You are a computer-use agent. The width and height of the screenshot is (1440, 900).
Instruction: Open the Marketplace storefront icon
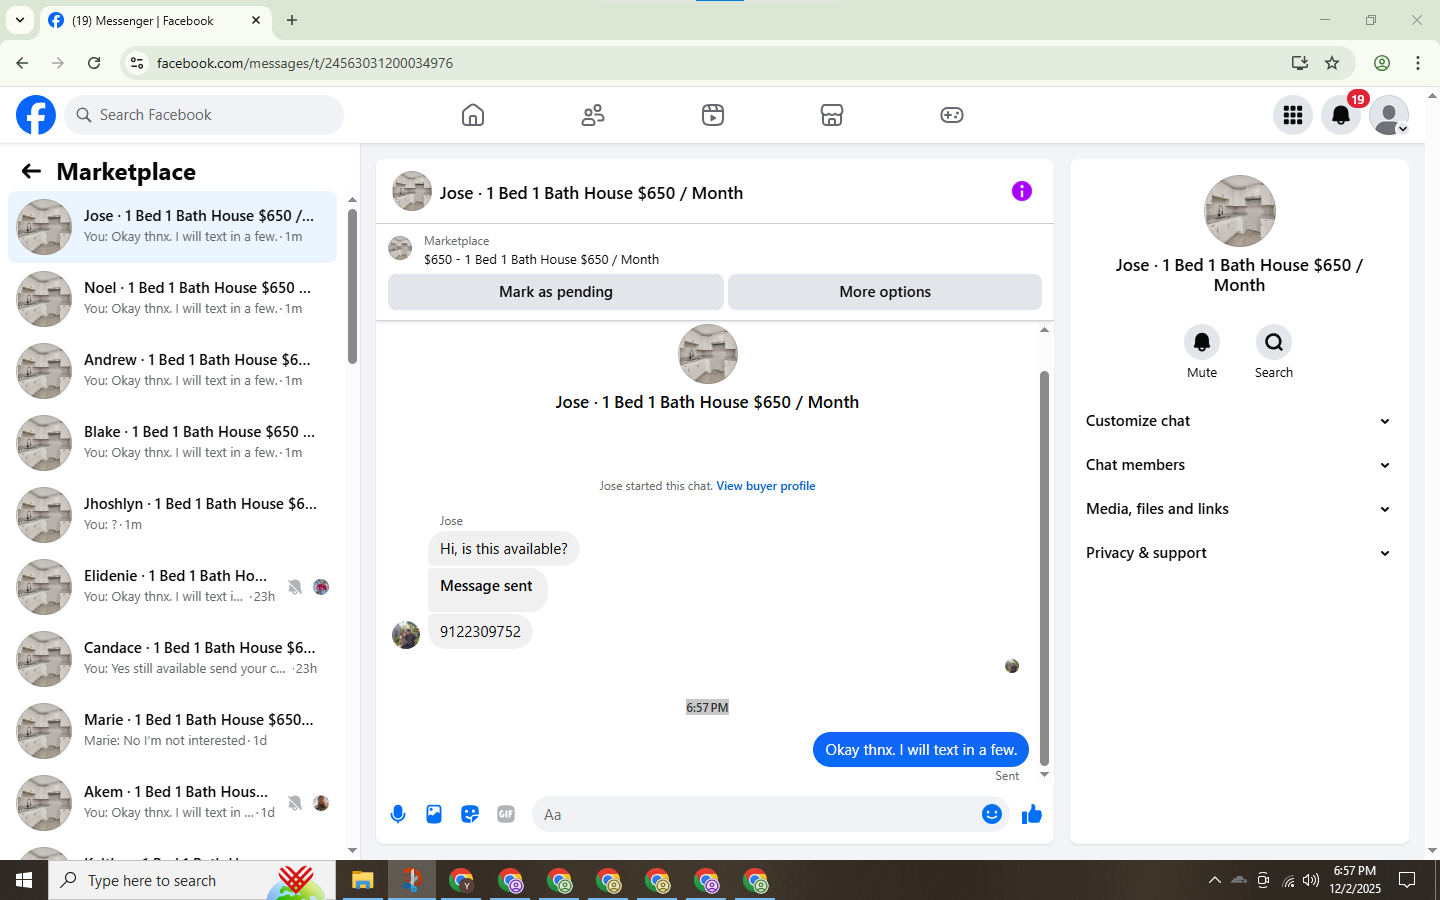(832, 115)
